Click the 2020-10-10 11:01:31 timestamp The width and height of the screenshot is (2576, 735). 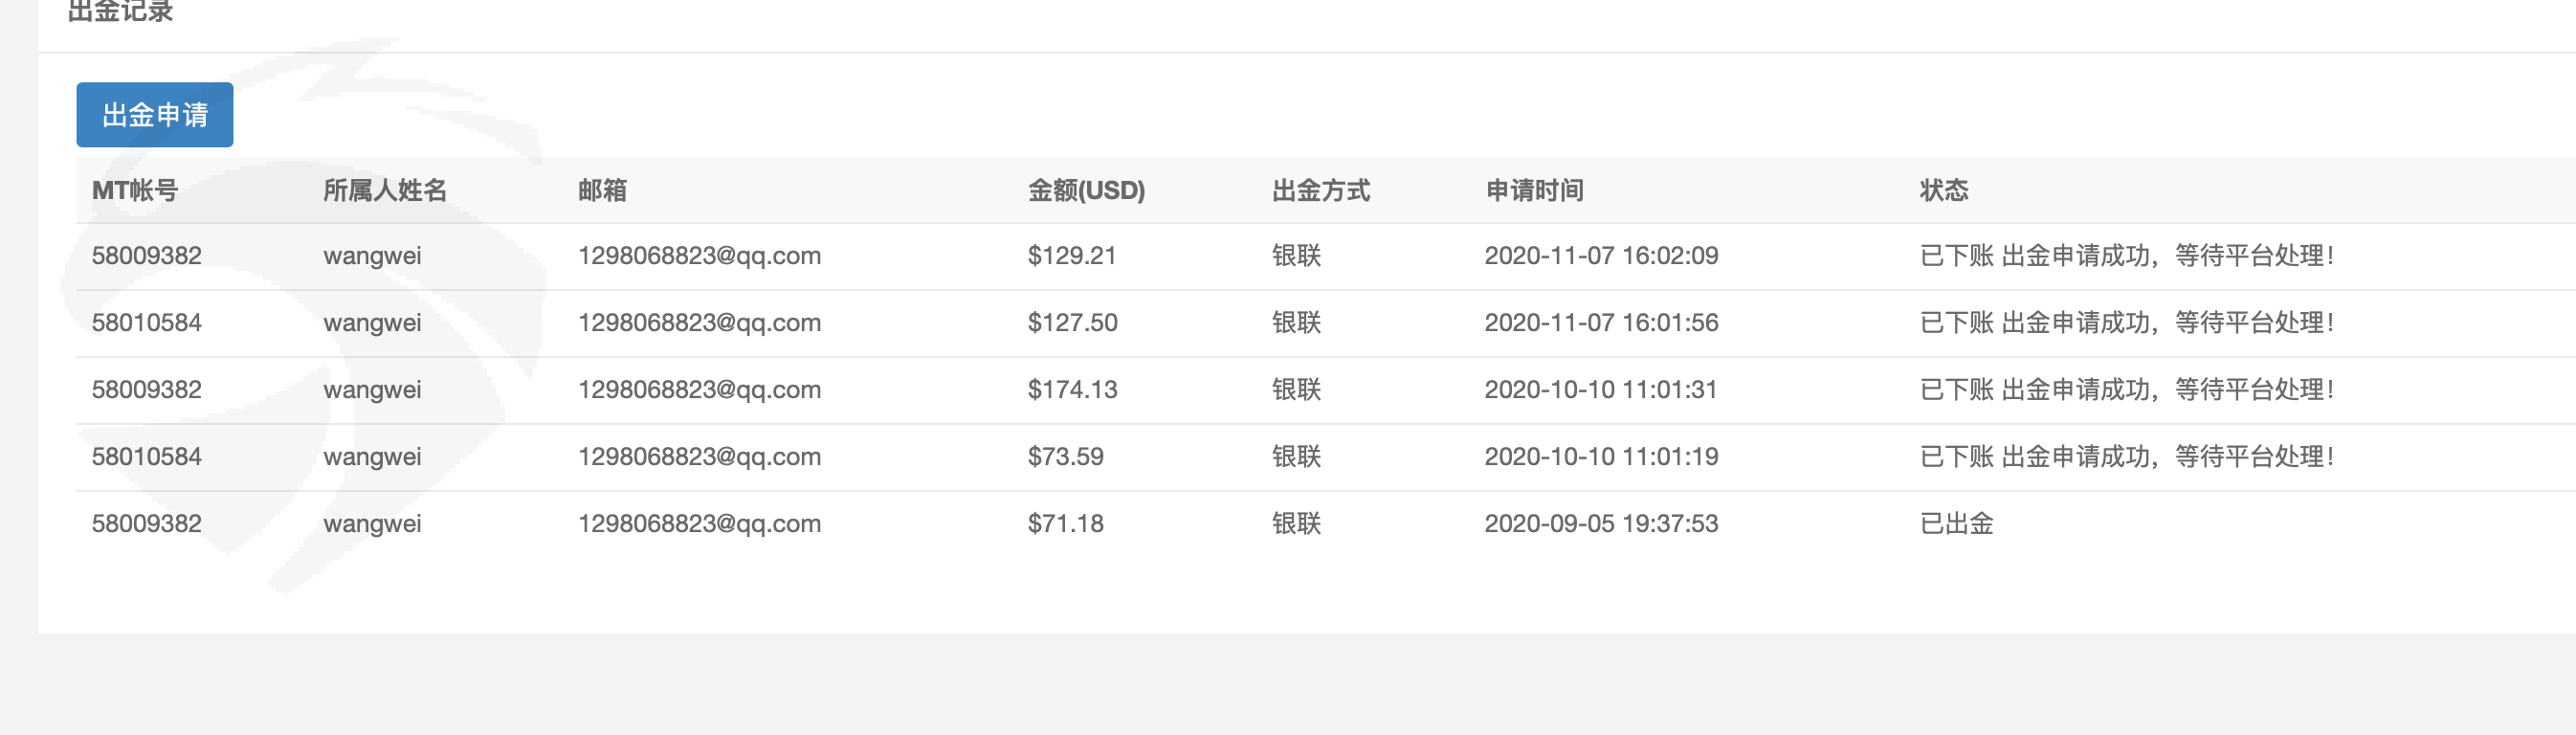pos(1600,390)
